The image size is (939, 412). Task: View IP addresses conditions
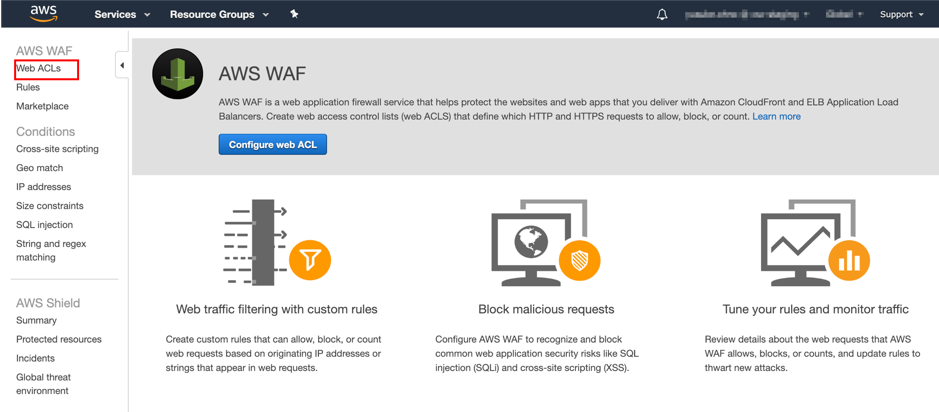coord(43,187)
